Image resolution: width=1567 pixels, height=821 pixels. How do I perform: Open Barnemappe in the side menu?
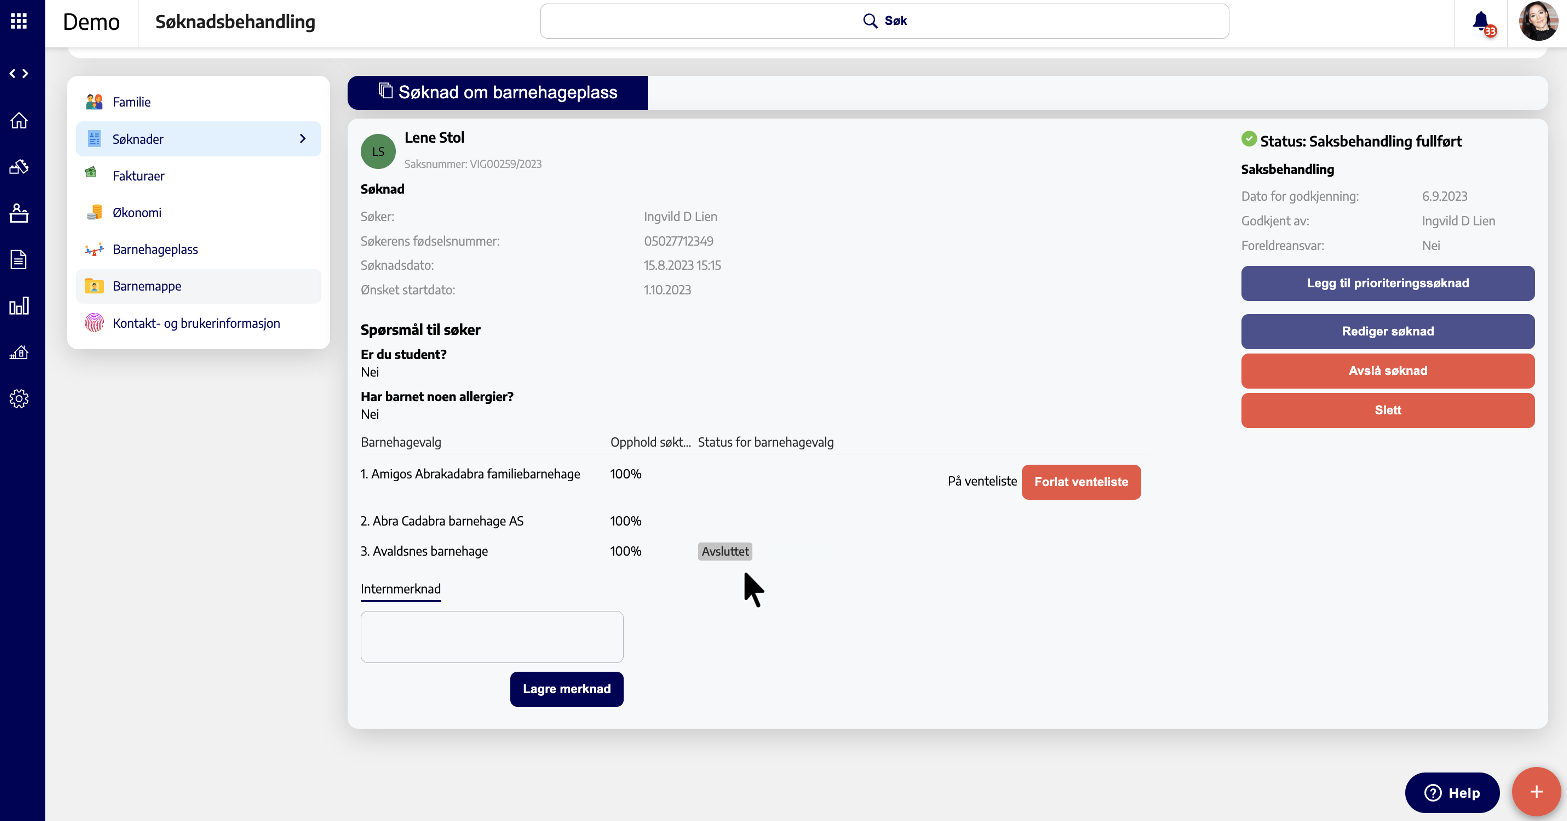pos(198,286)
